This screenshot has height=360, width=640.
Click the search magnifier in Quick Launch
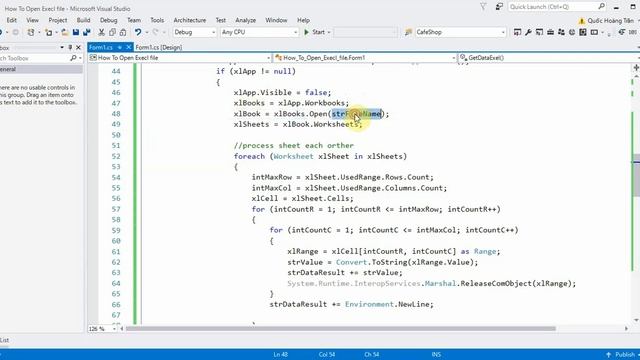(601, 7)
